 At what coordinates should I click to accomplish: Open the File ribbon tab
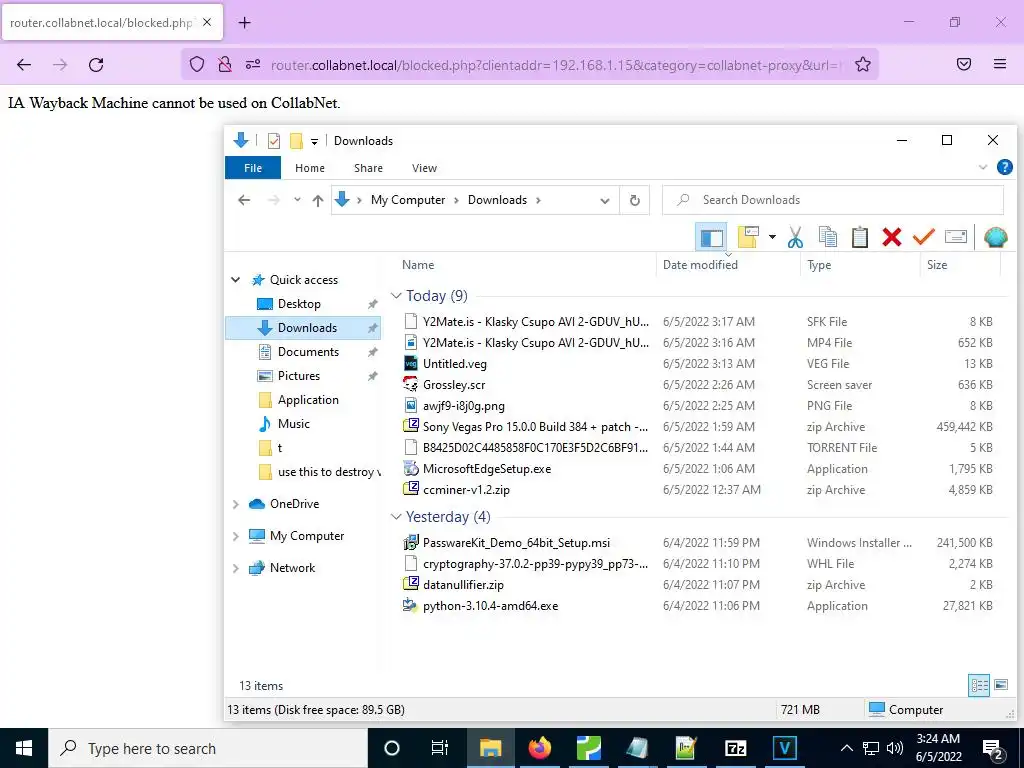pos(253,168)
